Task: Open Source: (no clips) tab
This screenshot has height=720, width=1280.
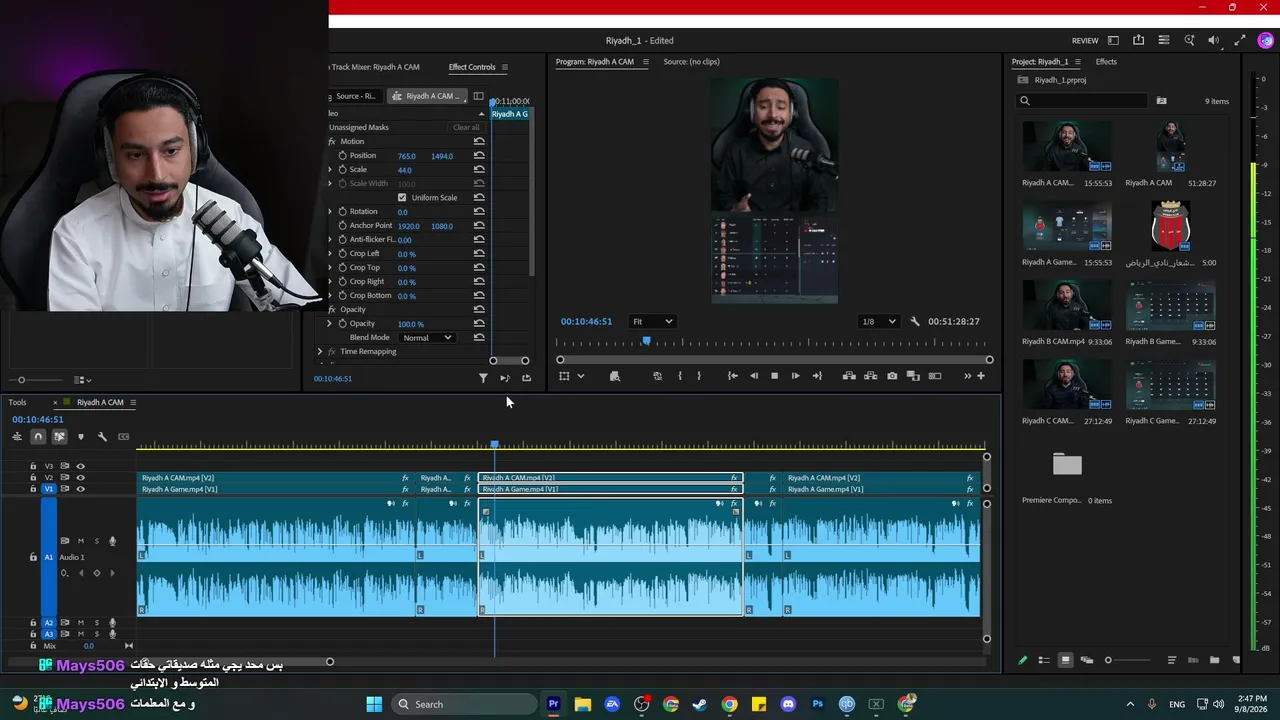Action: (691, 62)
